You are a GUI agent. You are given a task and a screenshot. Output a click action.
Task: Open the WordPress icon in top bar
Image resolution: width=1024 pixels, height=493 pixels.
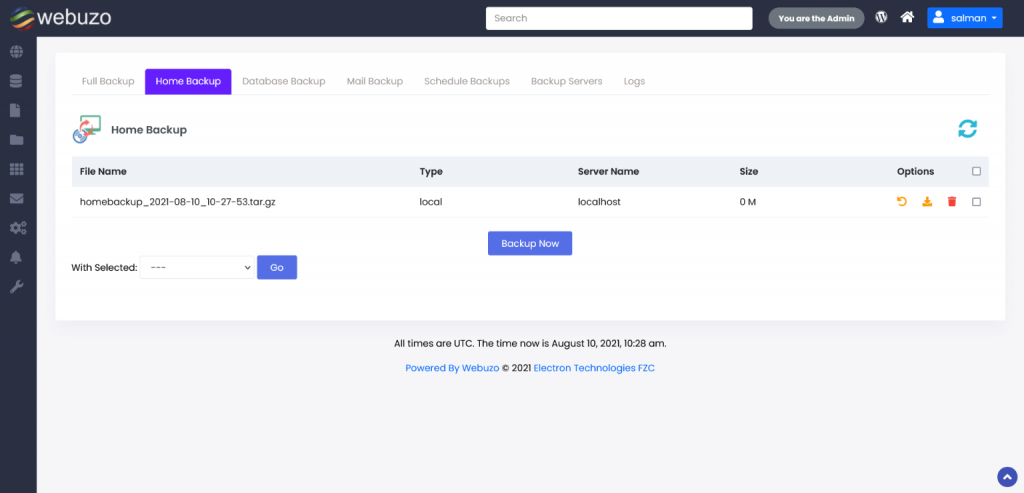(x=881, y=17)
